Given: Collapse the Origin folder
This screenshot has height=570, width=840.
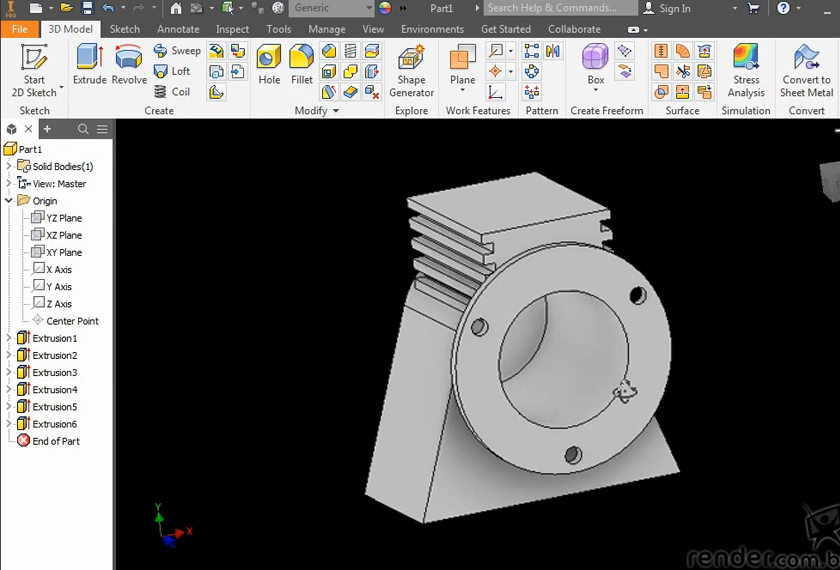Looking at the screenshot, I should (9, 201).
